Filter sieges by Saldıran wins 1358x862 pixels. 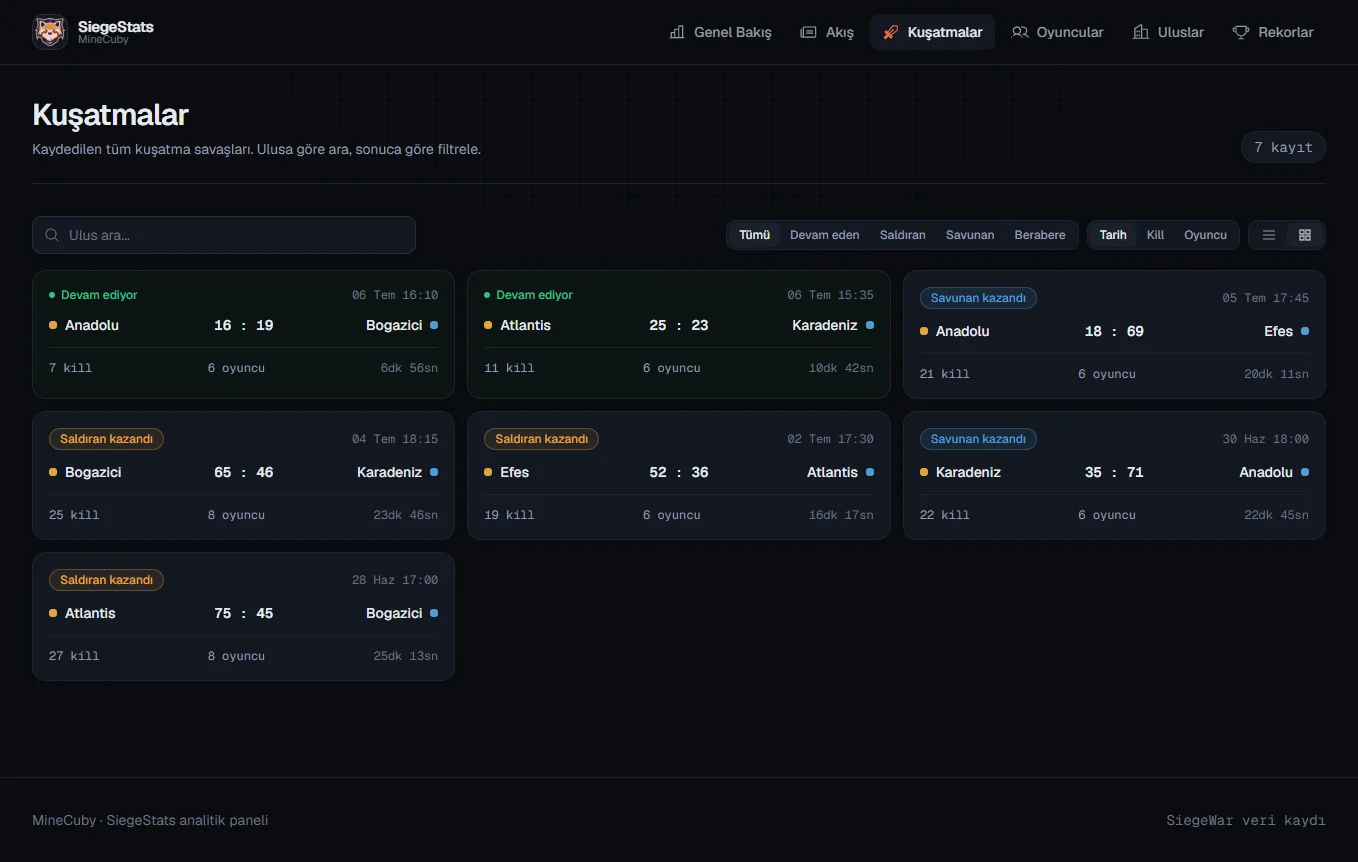(x=903, y=235)
